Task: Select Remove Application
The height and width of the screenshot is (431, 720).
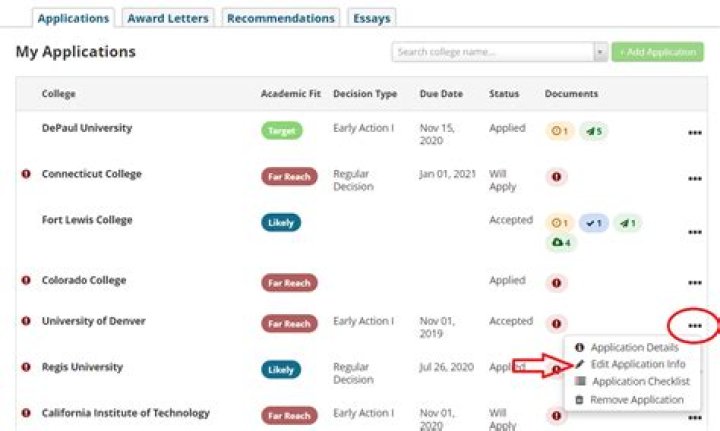Action: [630, 400]
